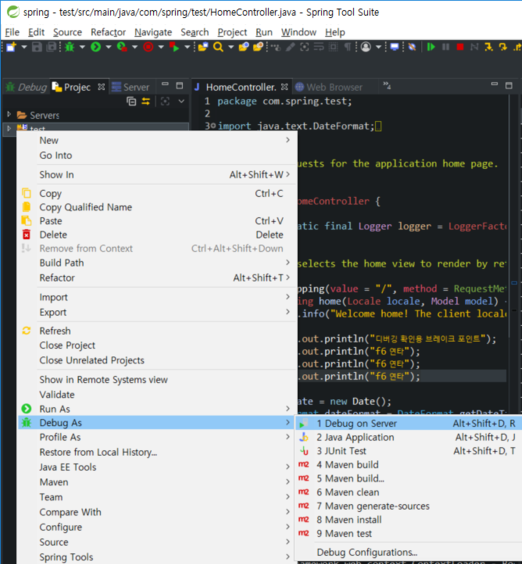Click the Step Into debug icon
522x564 pixels.
(x=489, y=47)
